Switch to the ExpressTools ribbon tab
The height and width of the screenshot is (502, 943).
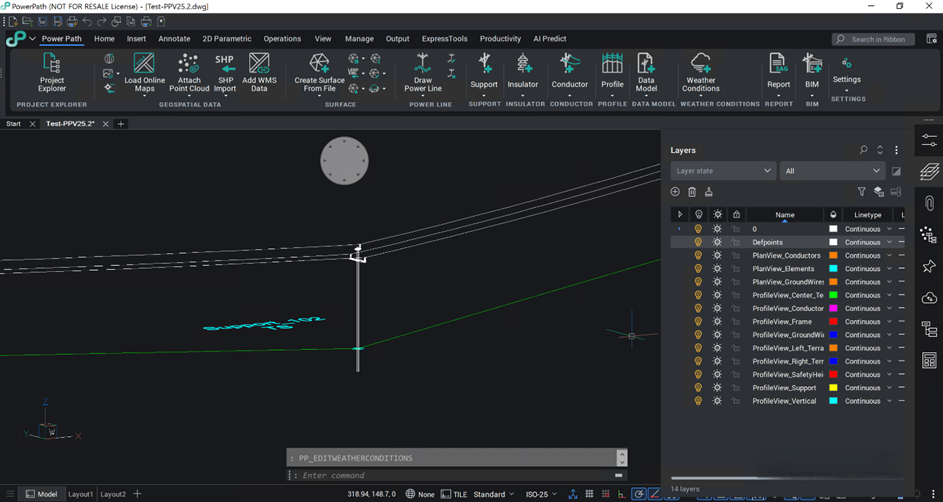click(x=444, y=38)
